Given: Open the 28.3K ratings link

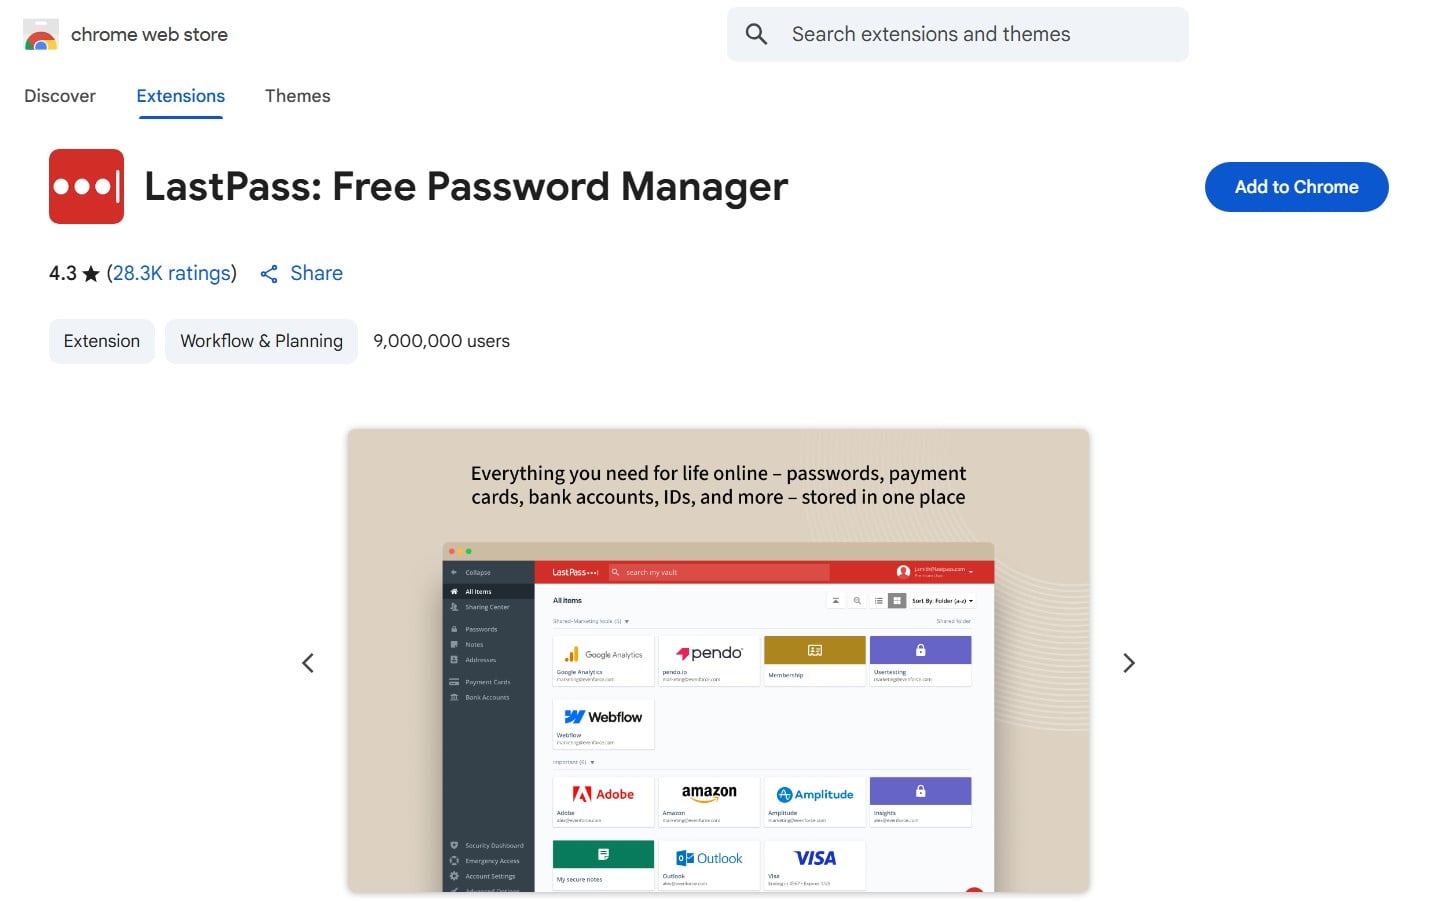Looking at the screenshot, I should [172, 272].
